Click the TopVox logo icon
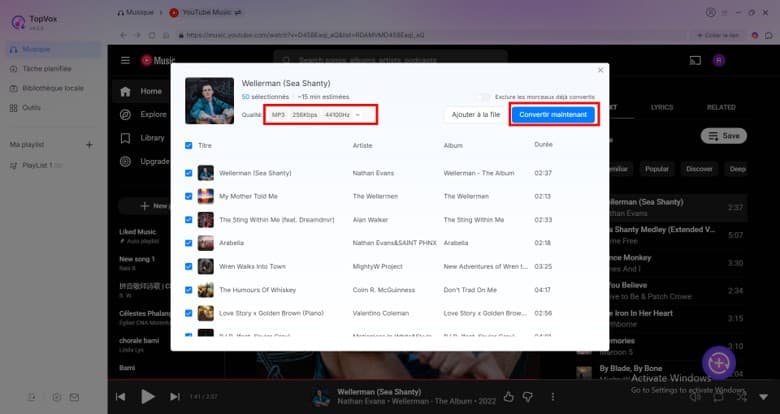780x414 pixels. (18, 22)
